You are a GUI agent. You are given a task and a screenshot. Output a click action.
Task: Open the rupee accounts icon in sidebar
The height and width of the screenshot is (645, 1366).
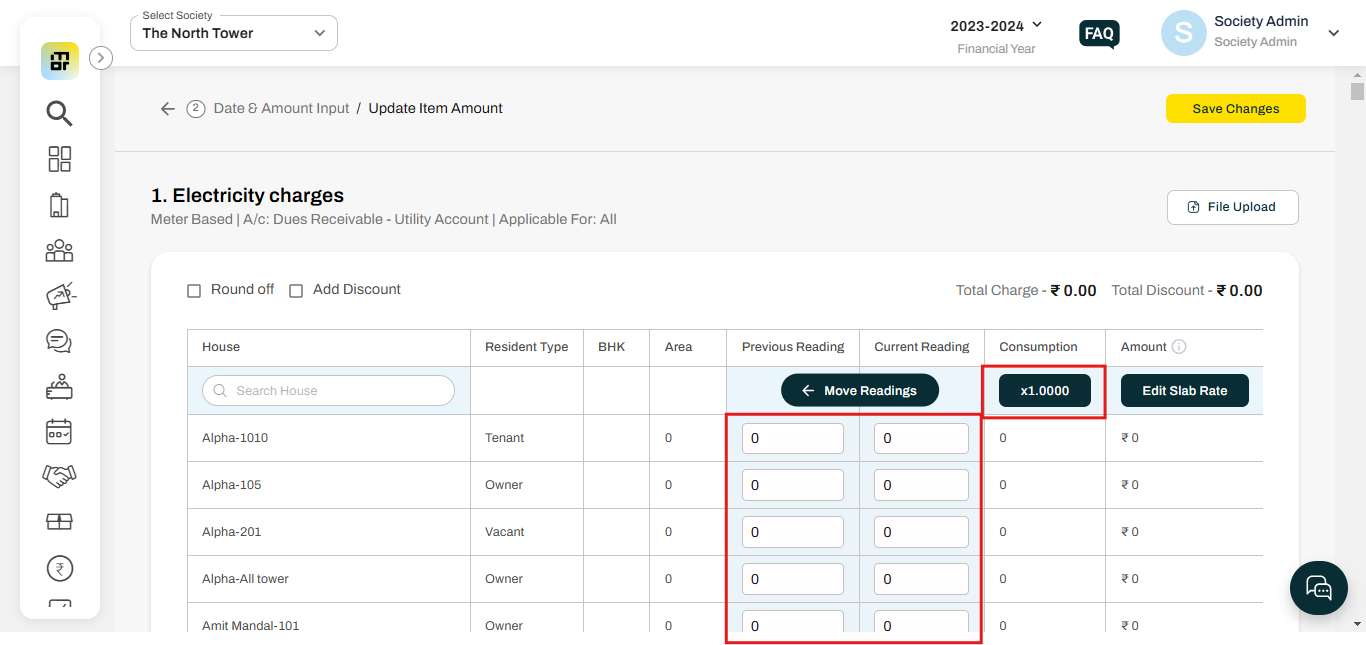(59, 568)
